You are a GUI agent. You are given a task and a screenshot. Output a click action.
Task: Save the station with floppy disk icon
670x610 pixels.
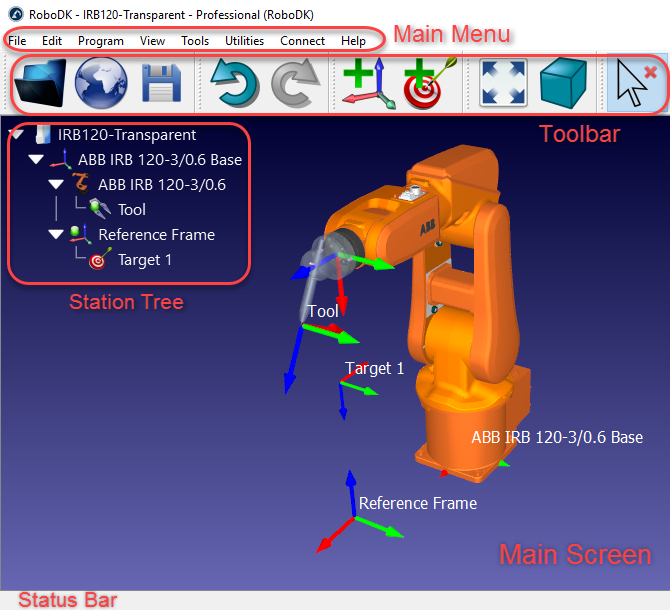pyautogui.click(x=160, y=84)
